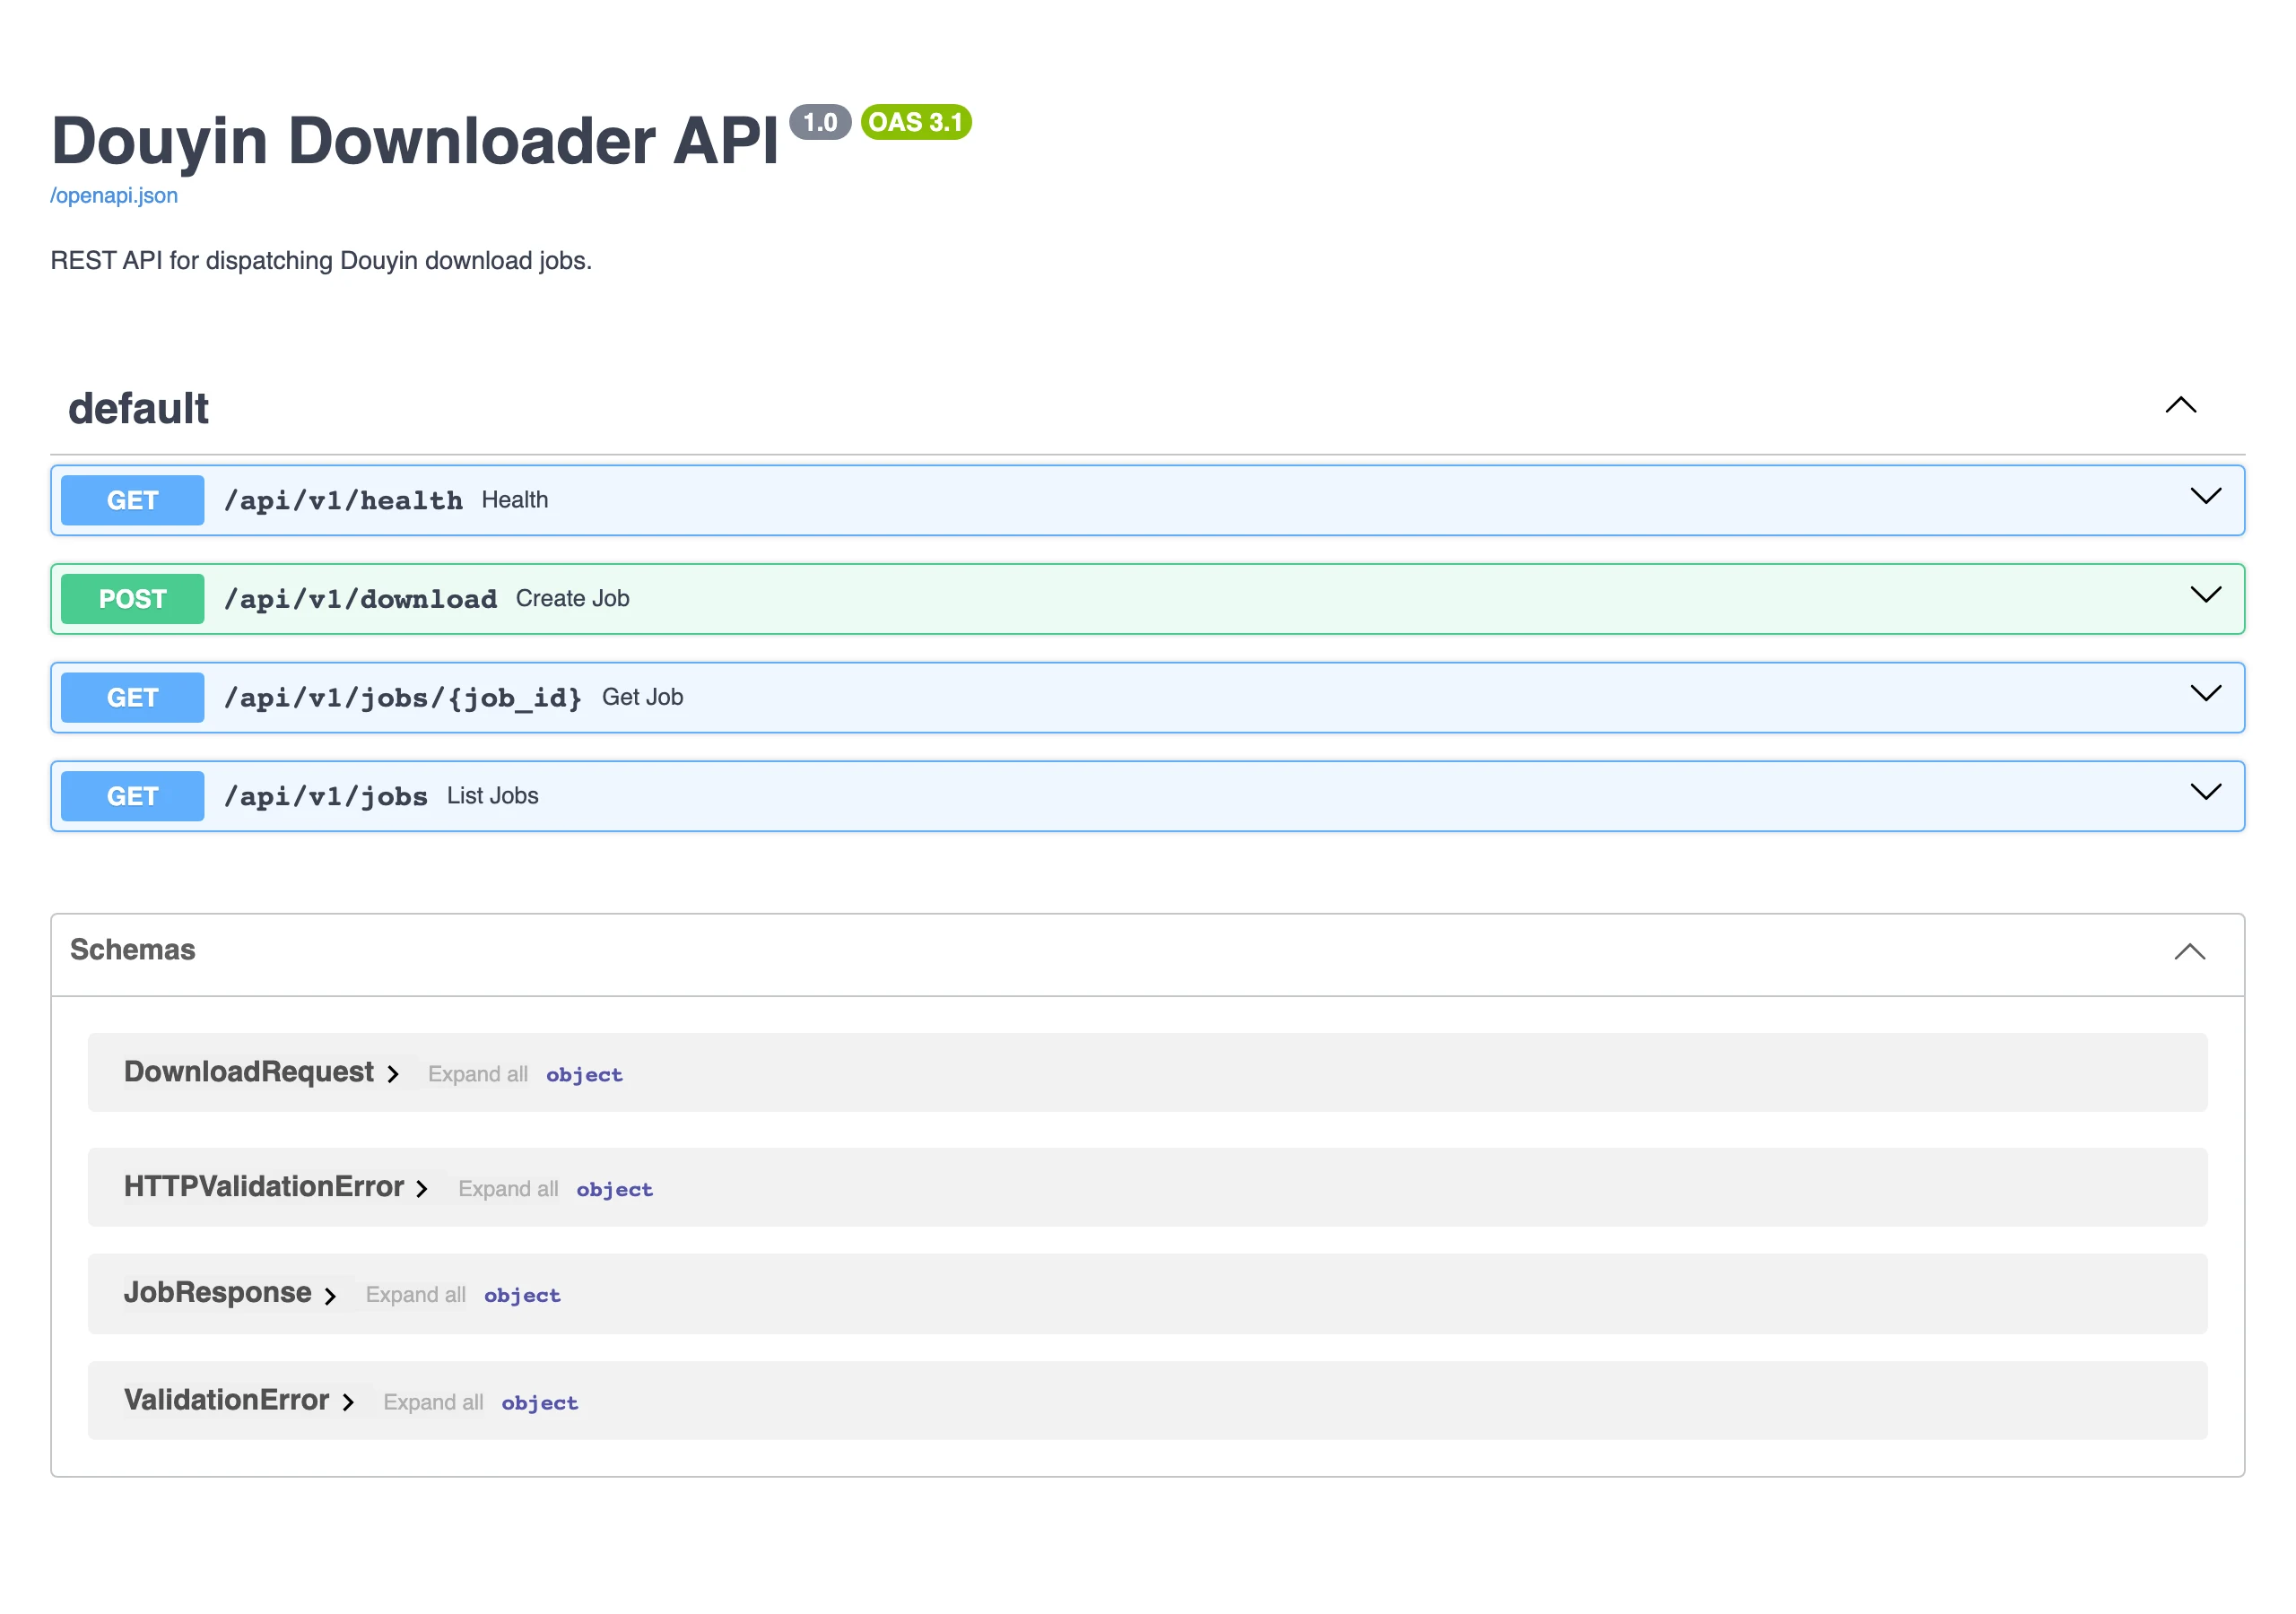Collapse the Schemas section chevron
This screenshot has width=2296, height=1614.
pyautogui.click(x=2190, y=951)
